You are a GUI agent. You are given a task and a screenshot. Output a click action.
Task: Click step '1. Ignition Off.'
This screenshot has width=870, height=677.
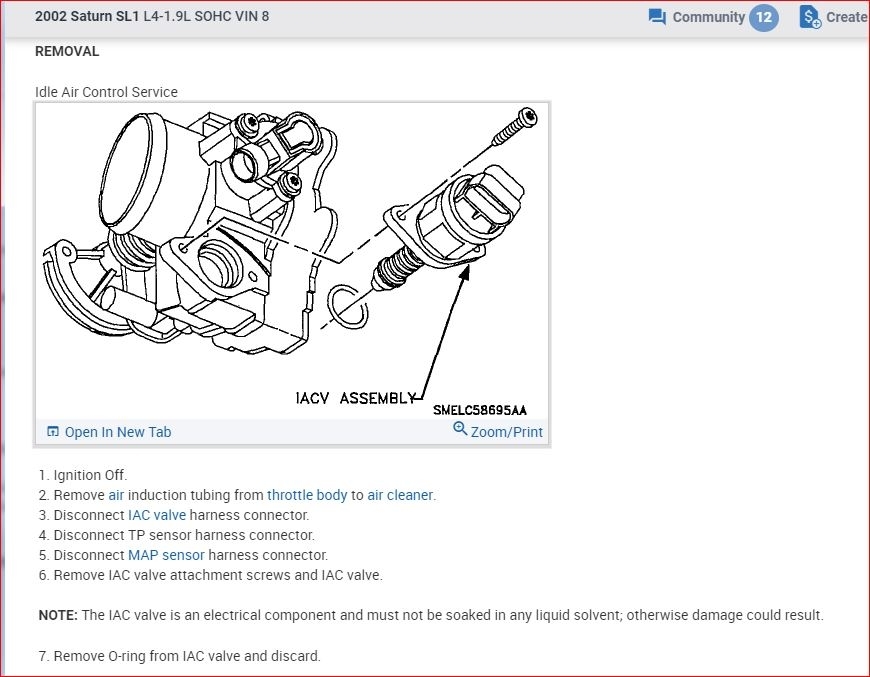[83, 475]
